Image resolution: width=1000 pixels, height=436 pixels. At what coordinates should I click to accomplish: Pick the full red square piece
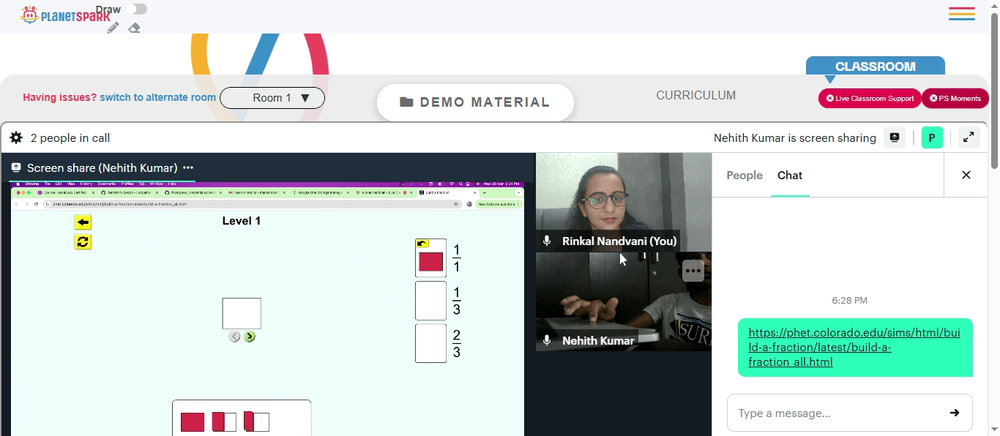click(193, 422)
